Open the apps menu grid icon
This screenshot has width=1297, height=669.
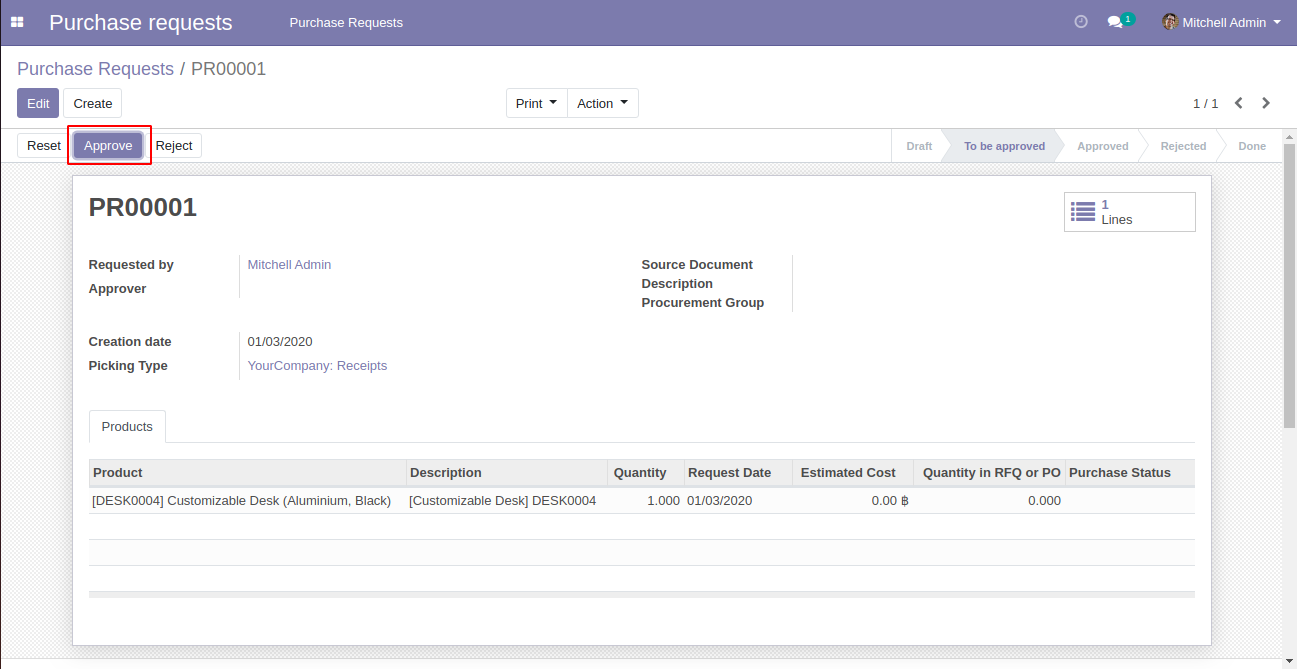click(x=16, y=21)
